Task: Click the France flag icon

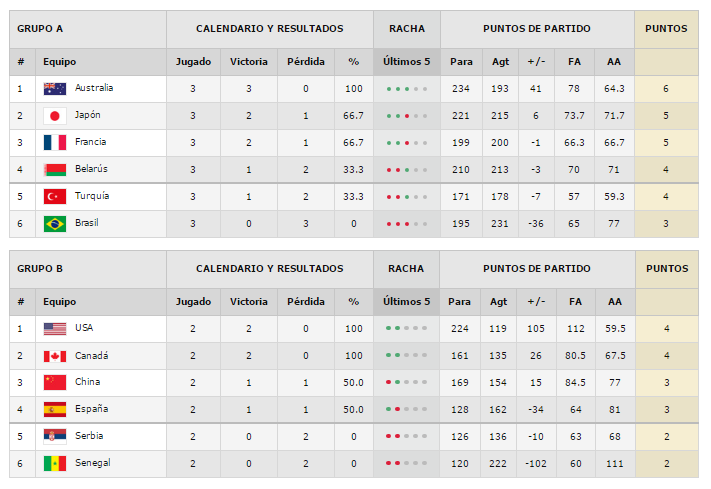Action: coord(55,142)
